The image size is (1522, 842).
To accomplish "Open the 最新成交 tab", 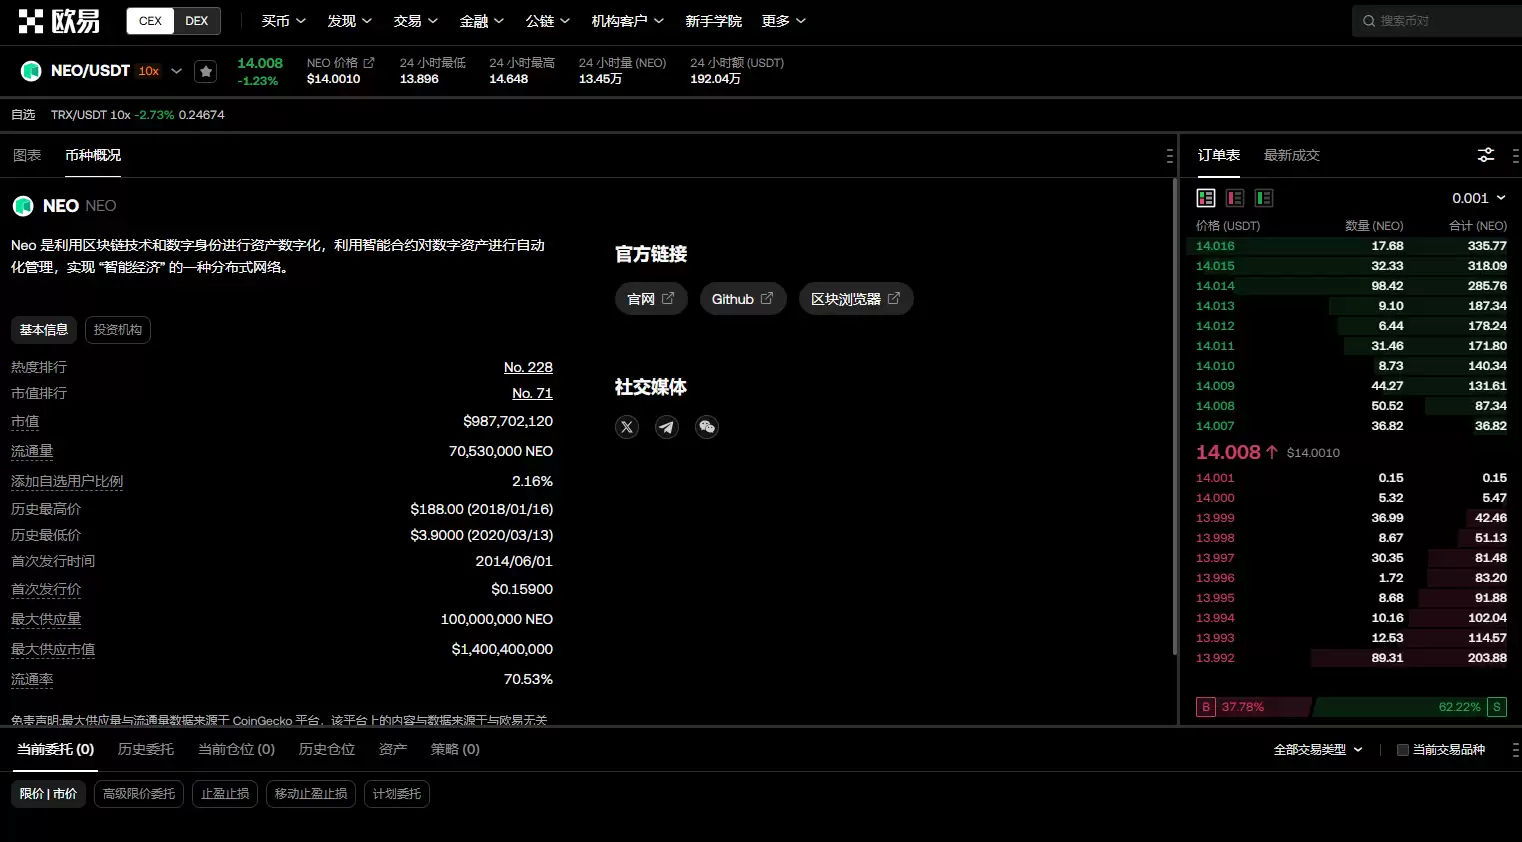I will (x=1291, y=155).
